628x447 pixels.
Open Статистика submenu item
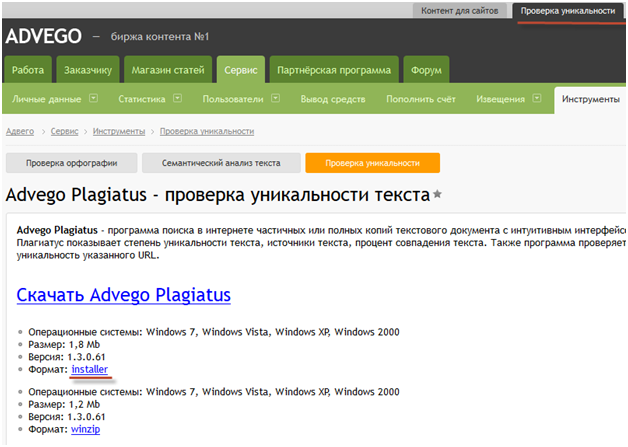tap(142, 99)
